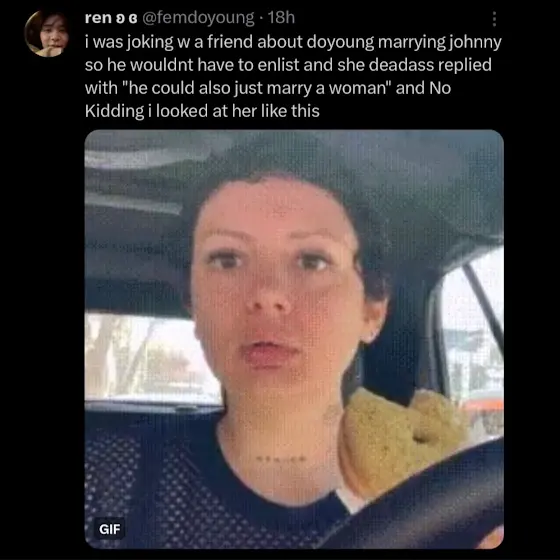Click the GIF badge on the media
Viewport: 560px width, 560px height.
(110, 529)
